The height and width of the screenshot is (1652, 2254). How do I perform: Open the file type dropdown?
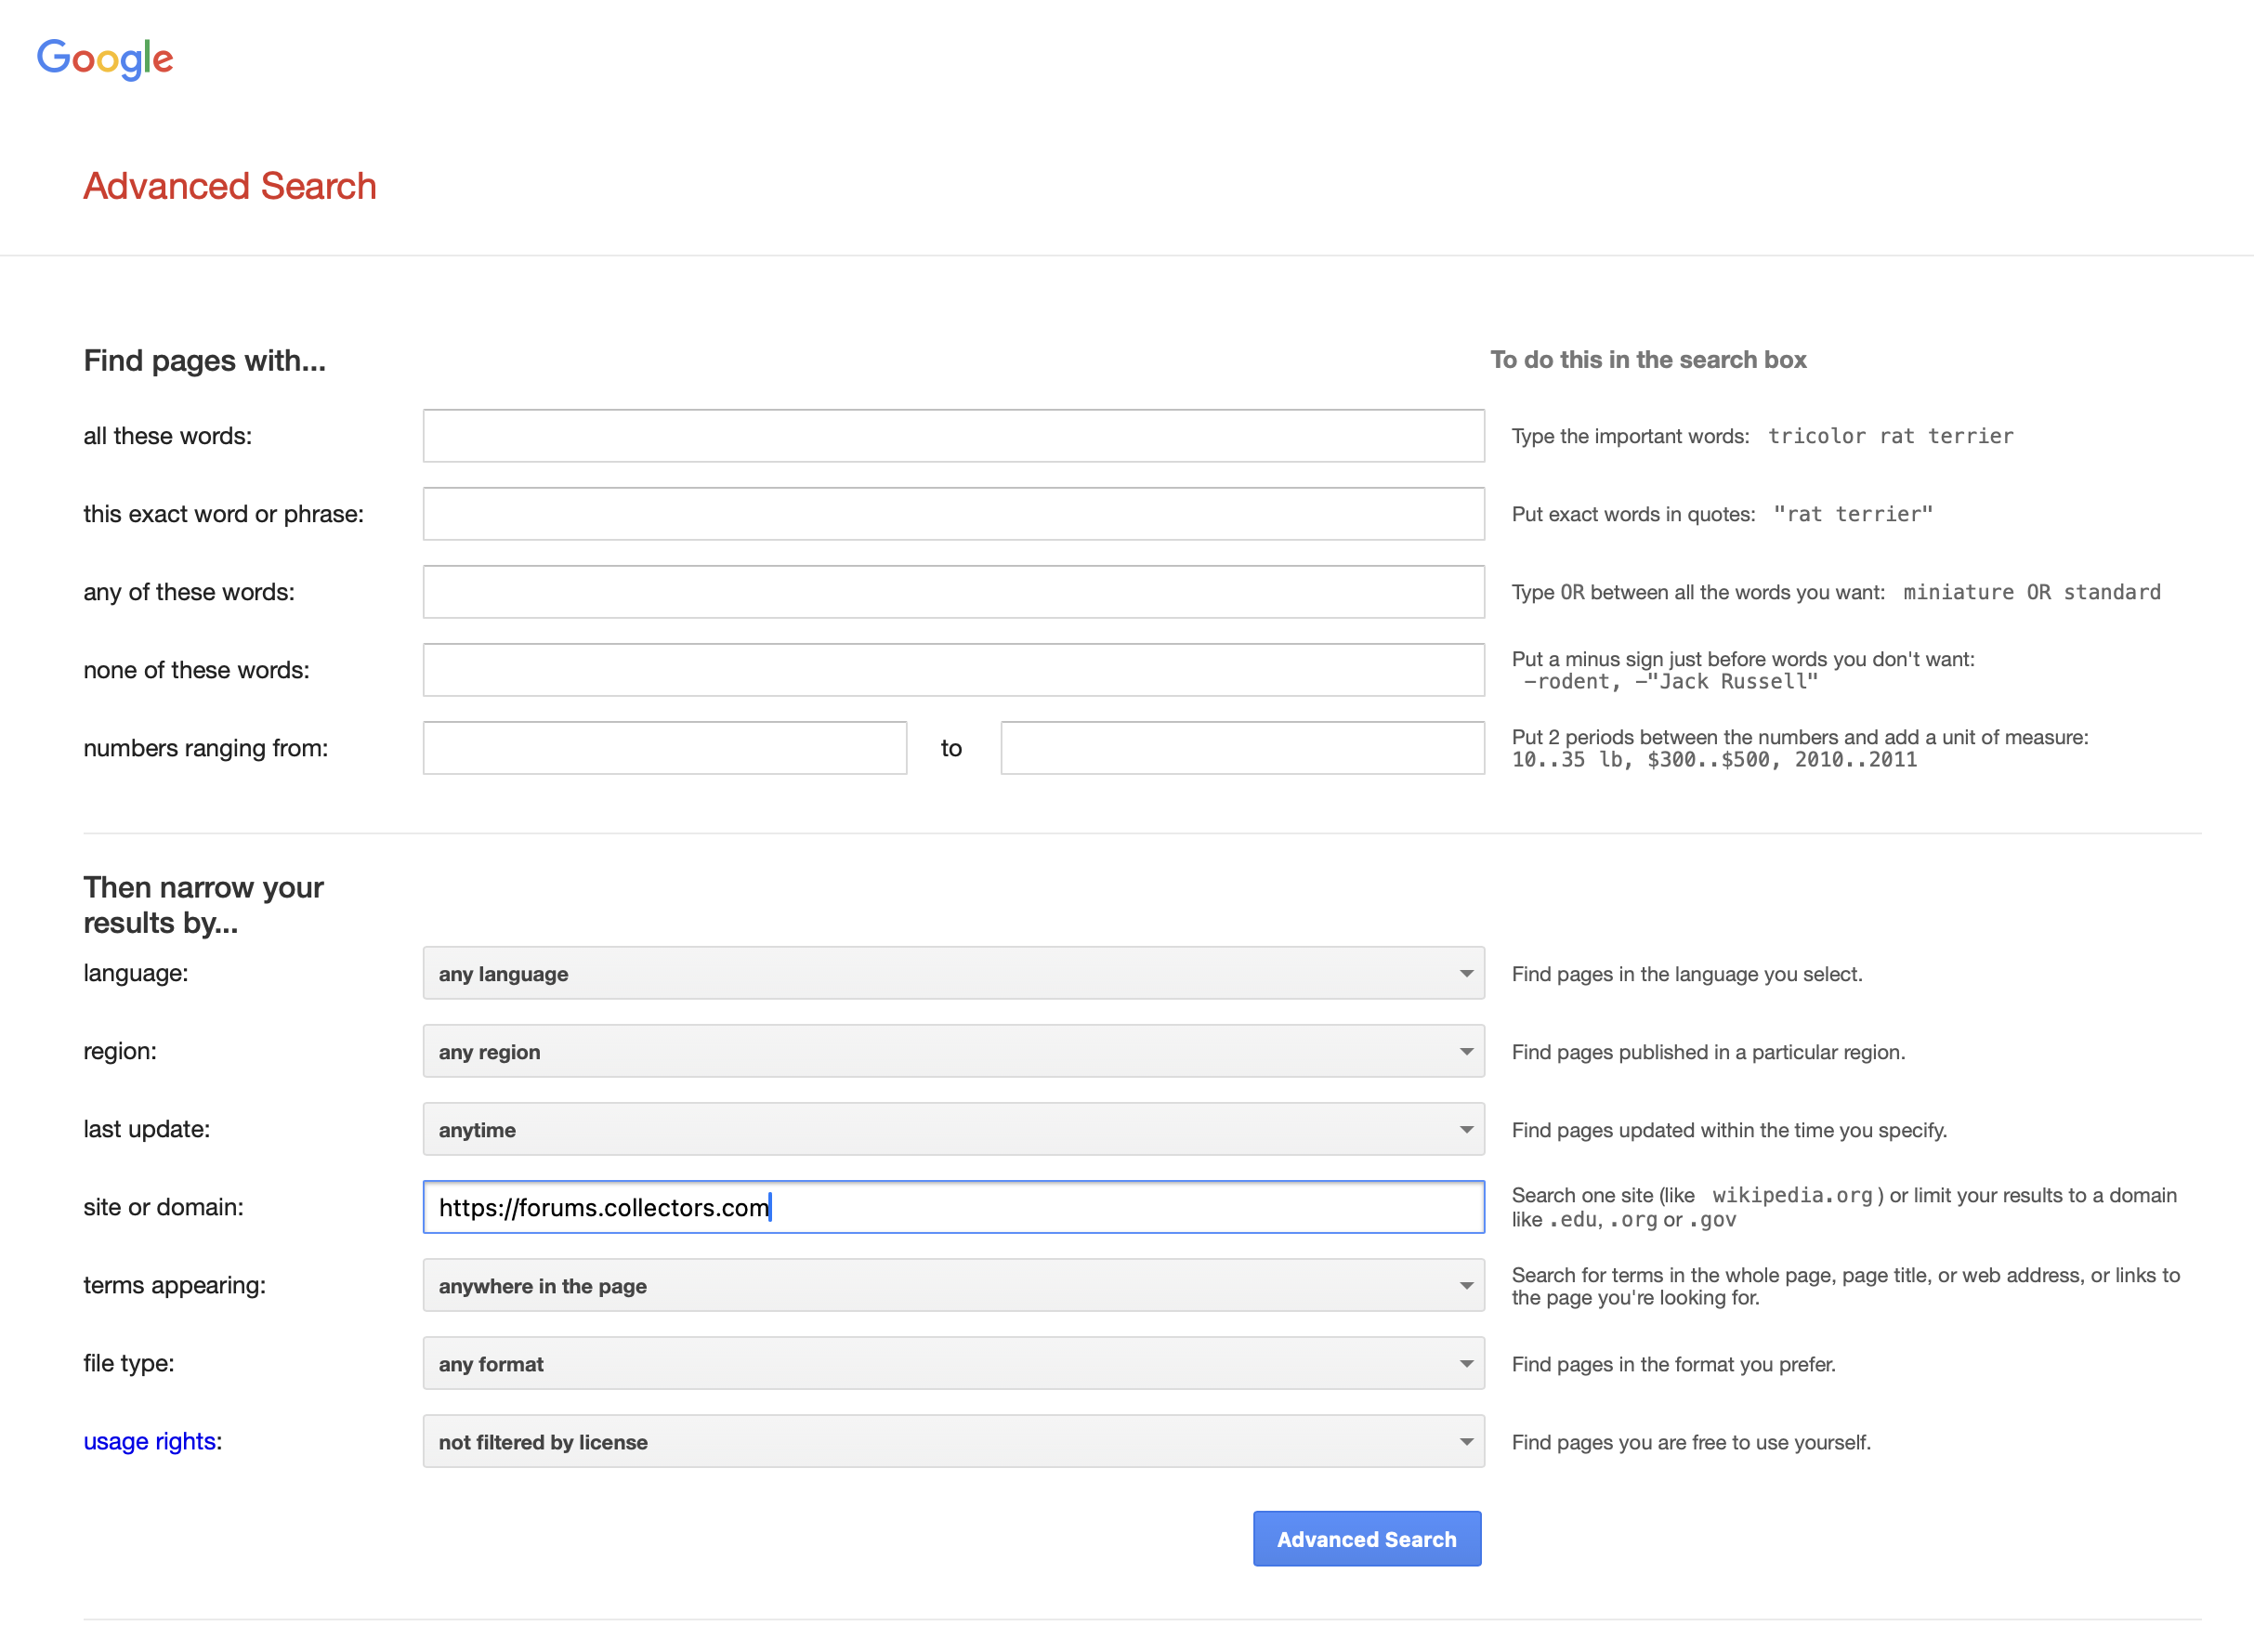tap(952, 1363)
